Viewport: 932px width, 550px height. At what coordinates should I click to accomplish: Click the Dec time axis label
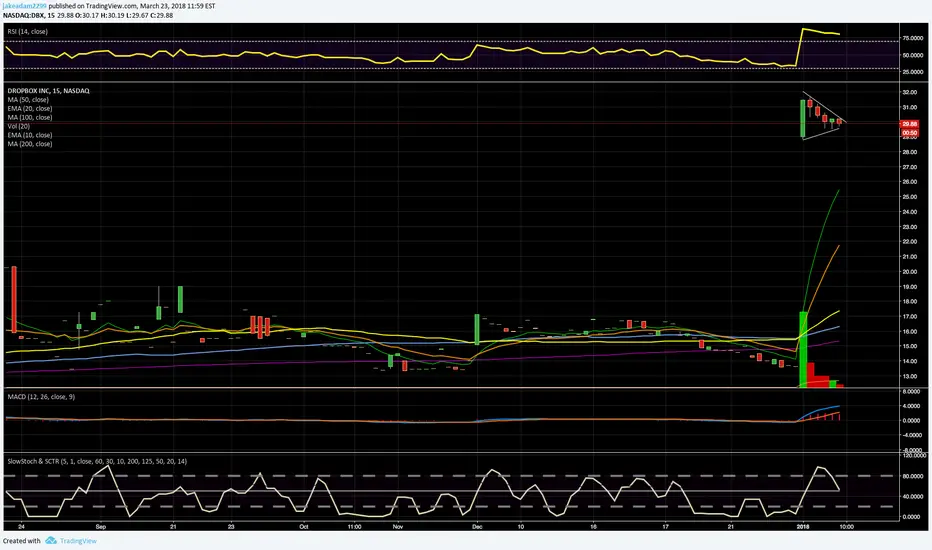pos(477,527)
